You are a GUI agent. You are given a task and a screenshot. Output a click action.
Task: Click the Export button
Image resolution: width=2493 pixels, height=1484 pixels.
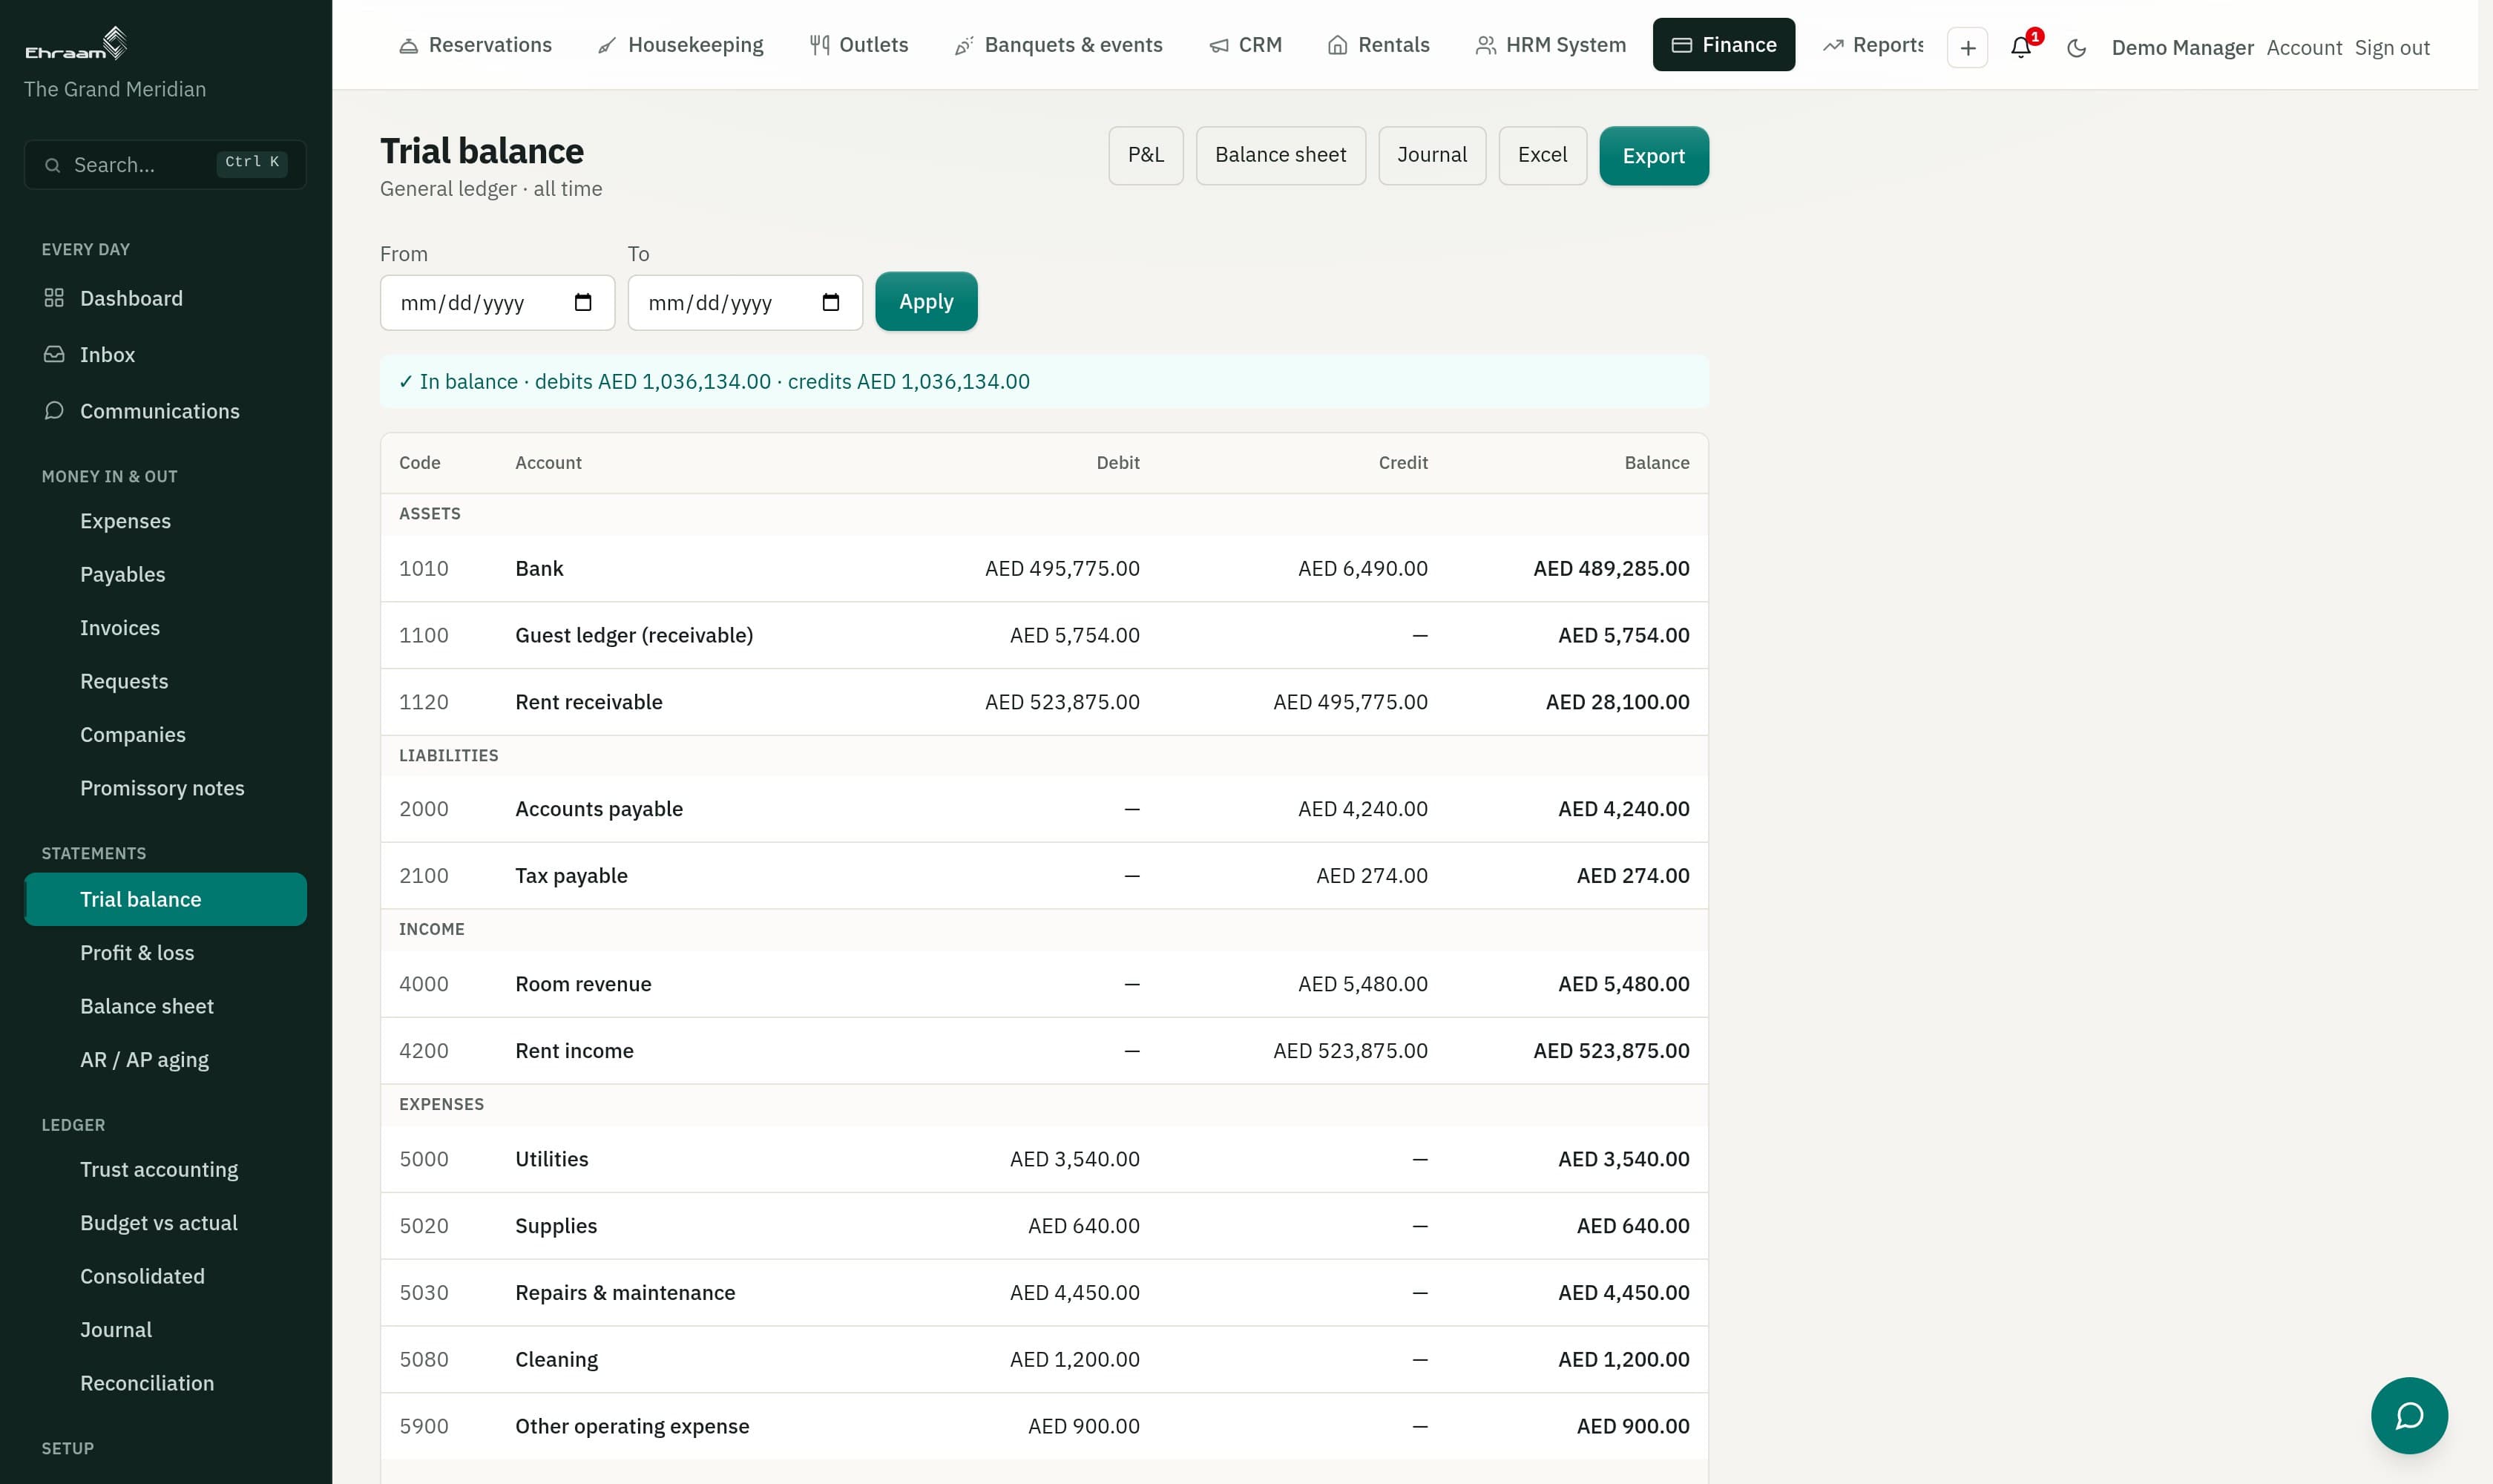(1653, 156)
